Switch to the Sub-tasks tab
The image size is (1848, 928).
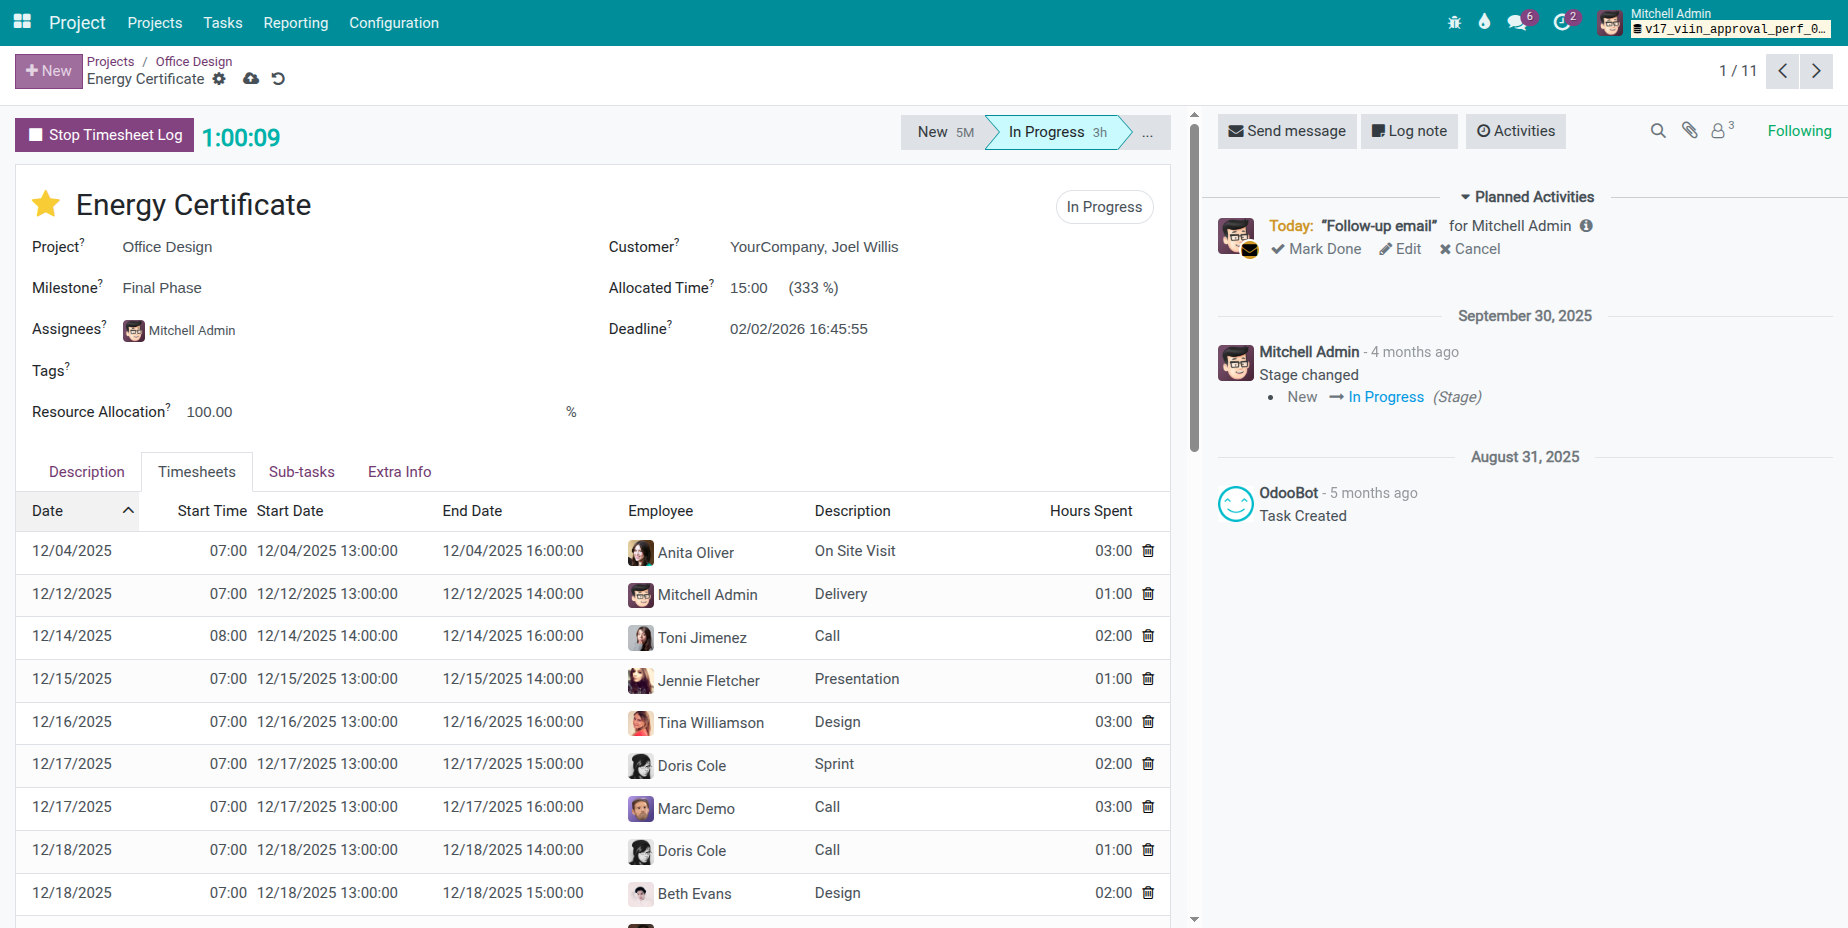[x=301, y=471]
